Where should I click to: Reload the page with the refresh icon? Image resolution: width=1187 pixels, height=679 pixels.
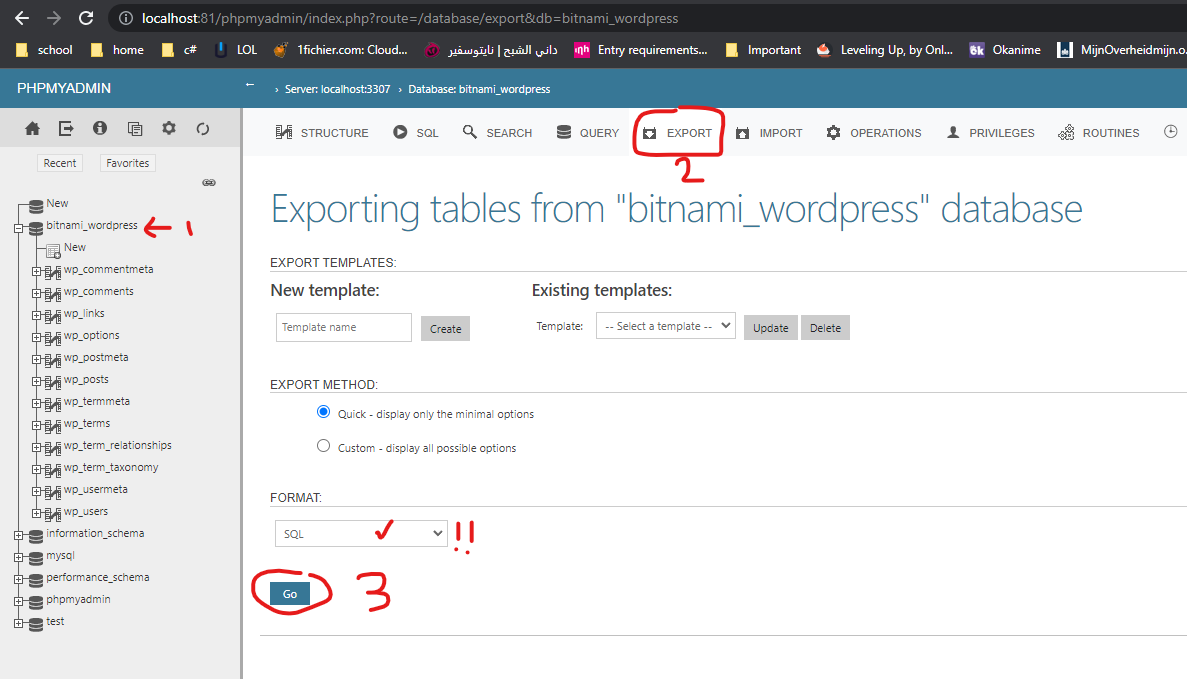pyautogui.click(x=86, y=17)
